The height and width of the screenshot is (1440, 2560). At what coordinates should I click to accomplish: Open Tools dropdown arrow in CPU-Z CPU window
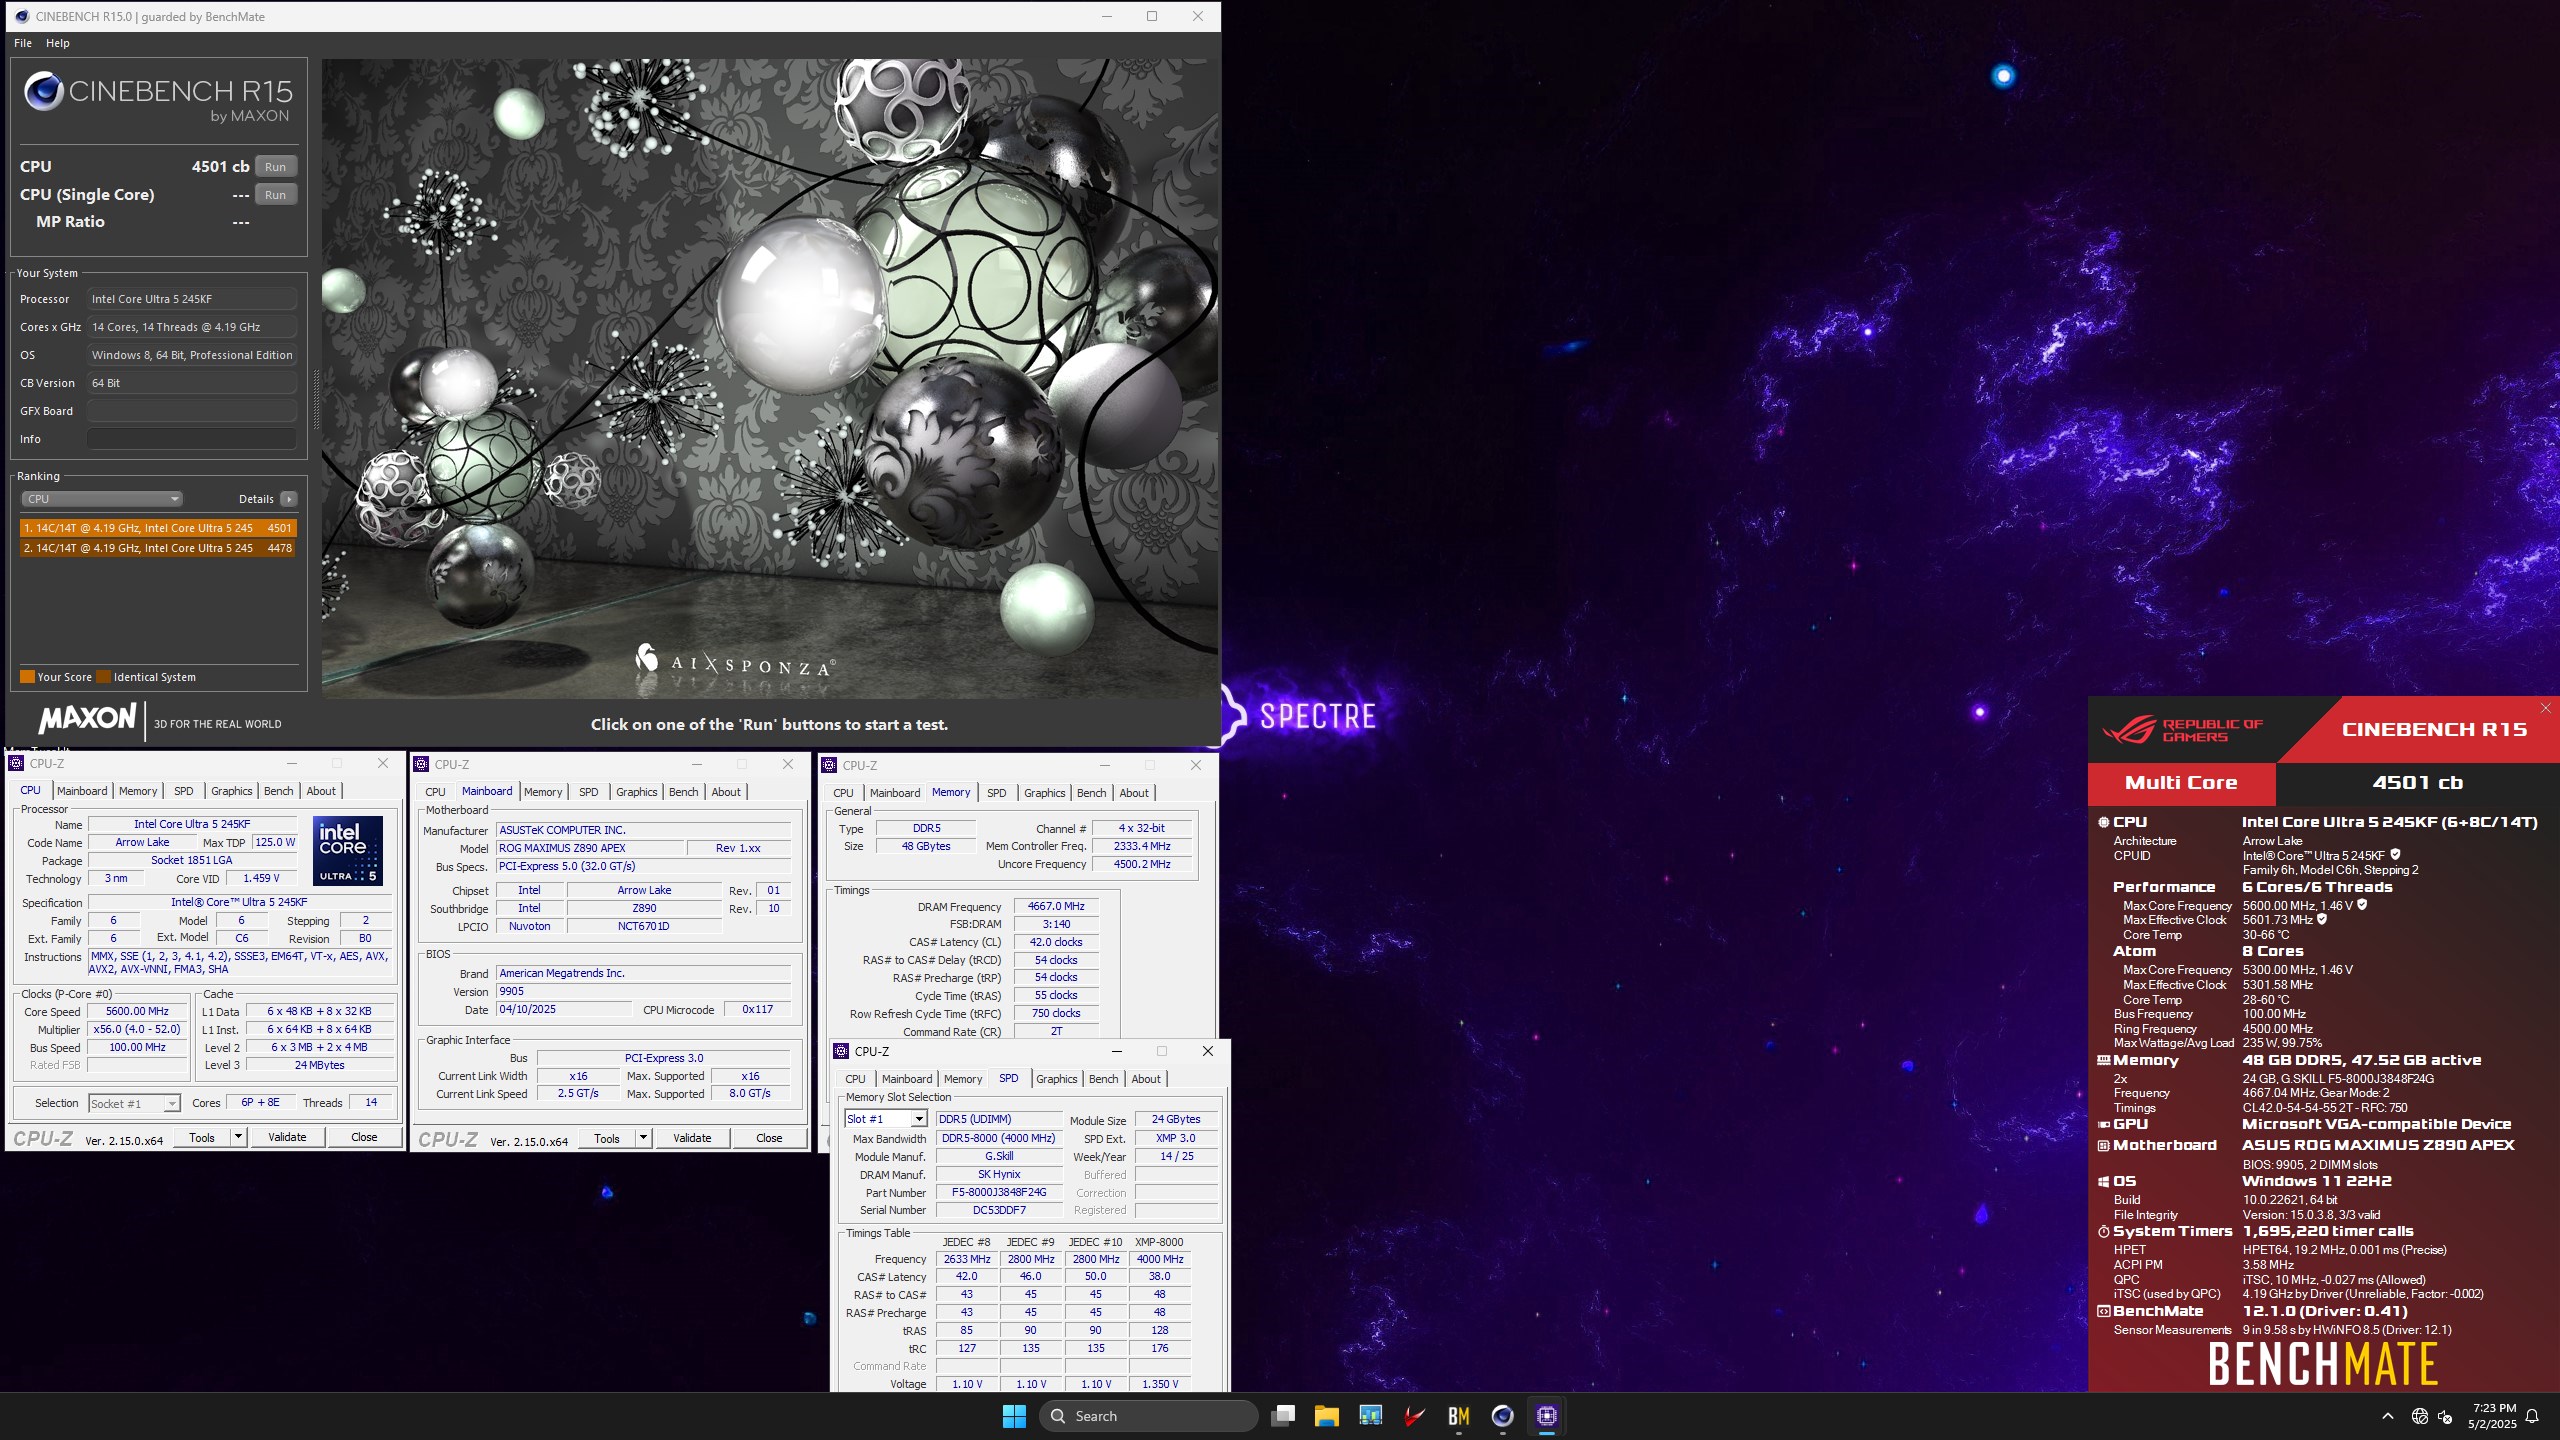238,1137
